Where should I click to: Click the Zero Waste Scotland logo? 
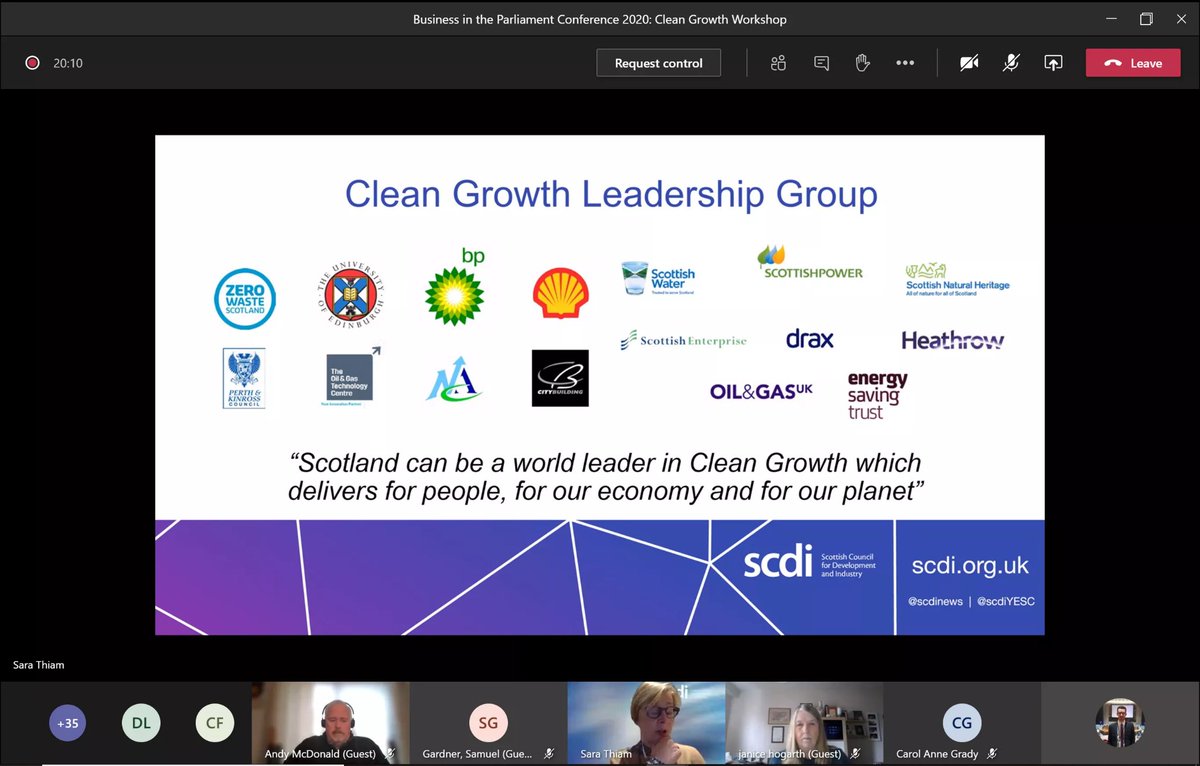click(x=245, y=299)
